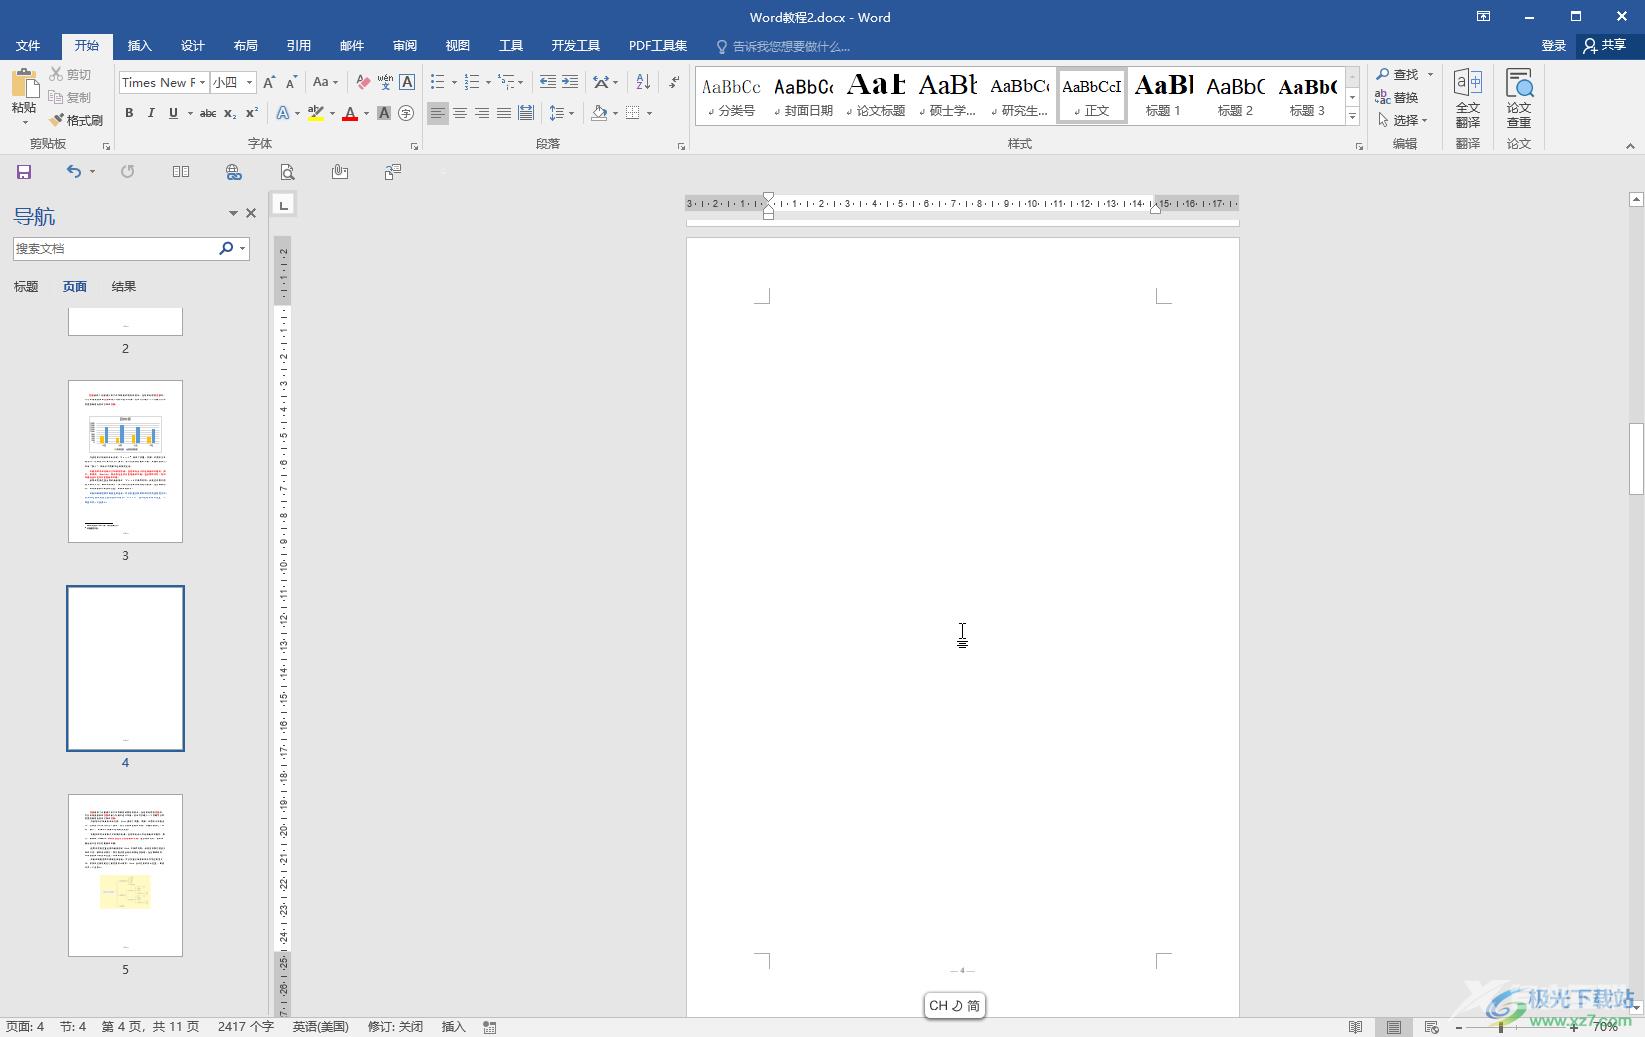Open the line spacing dropdown
Screen dimensions: 1645x1037
[562, 113]
